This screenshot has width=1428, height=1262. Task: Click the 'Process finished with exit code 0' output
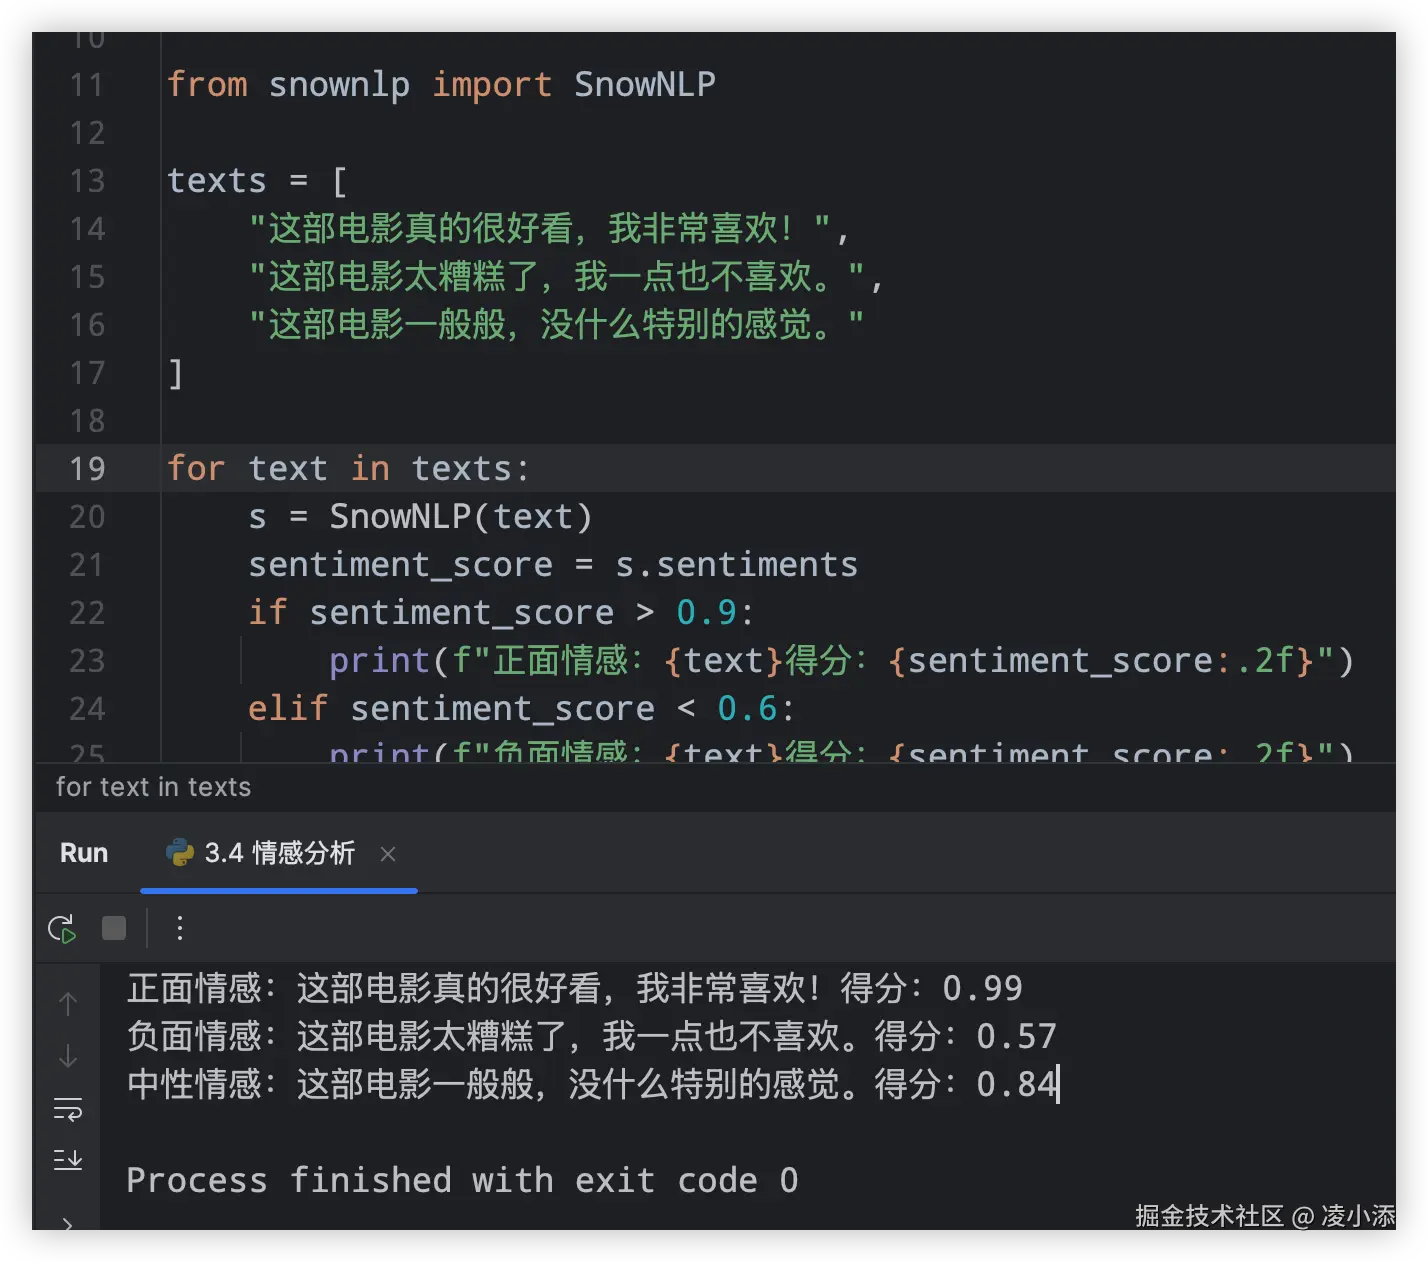[462, 1180]
